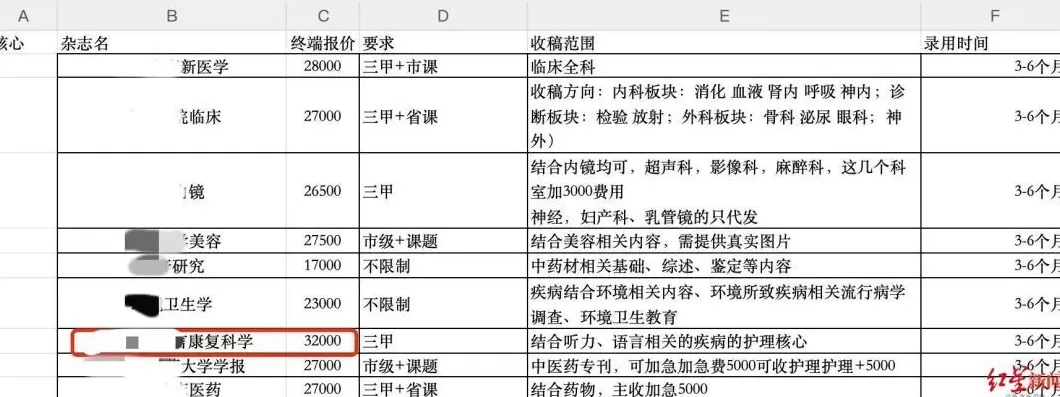Select the cell starting 中医药专刊

[724, 366]
